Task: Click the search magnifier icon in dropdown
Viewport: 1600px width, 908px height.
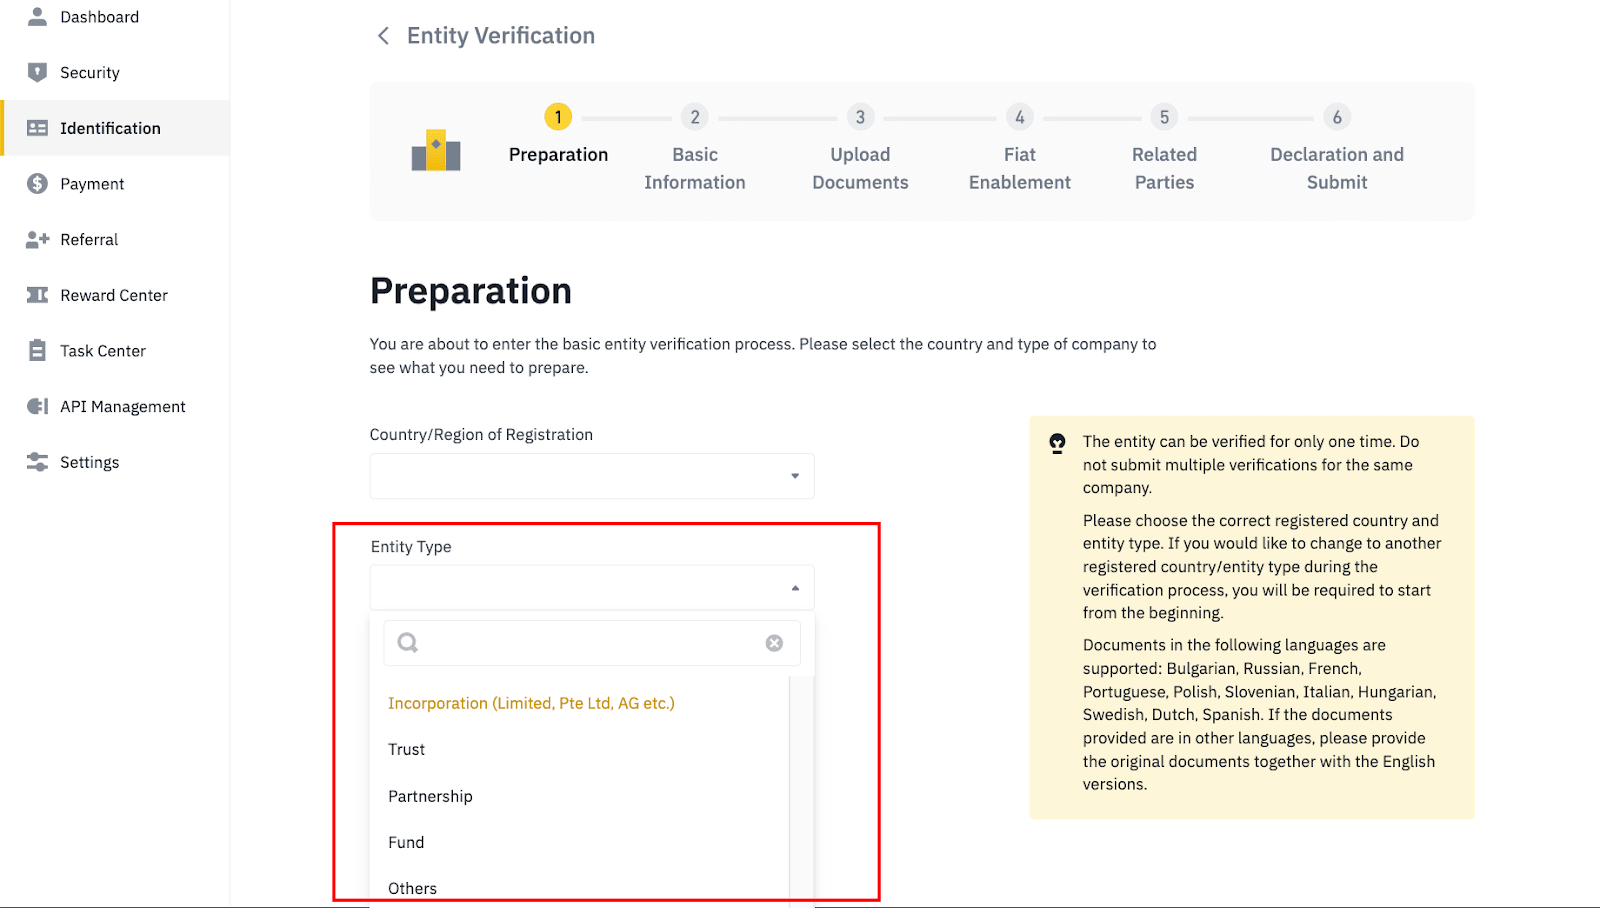Action: coord(407,643)
